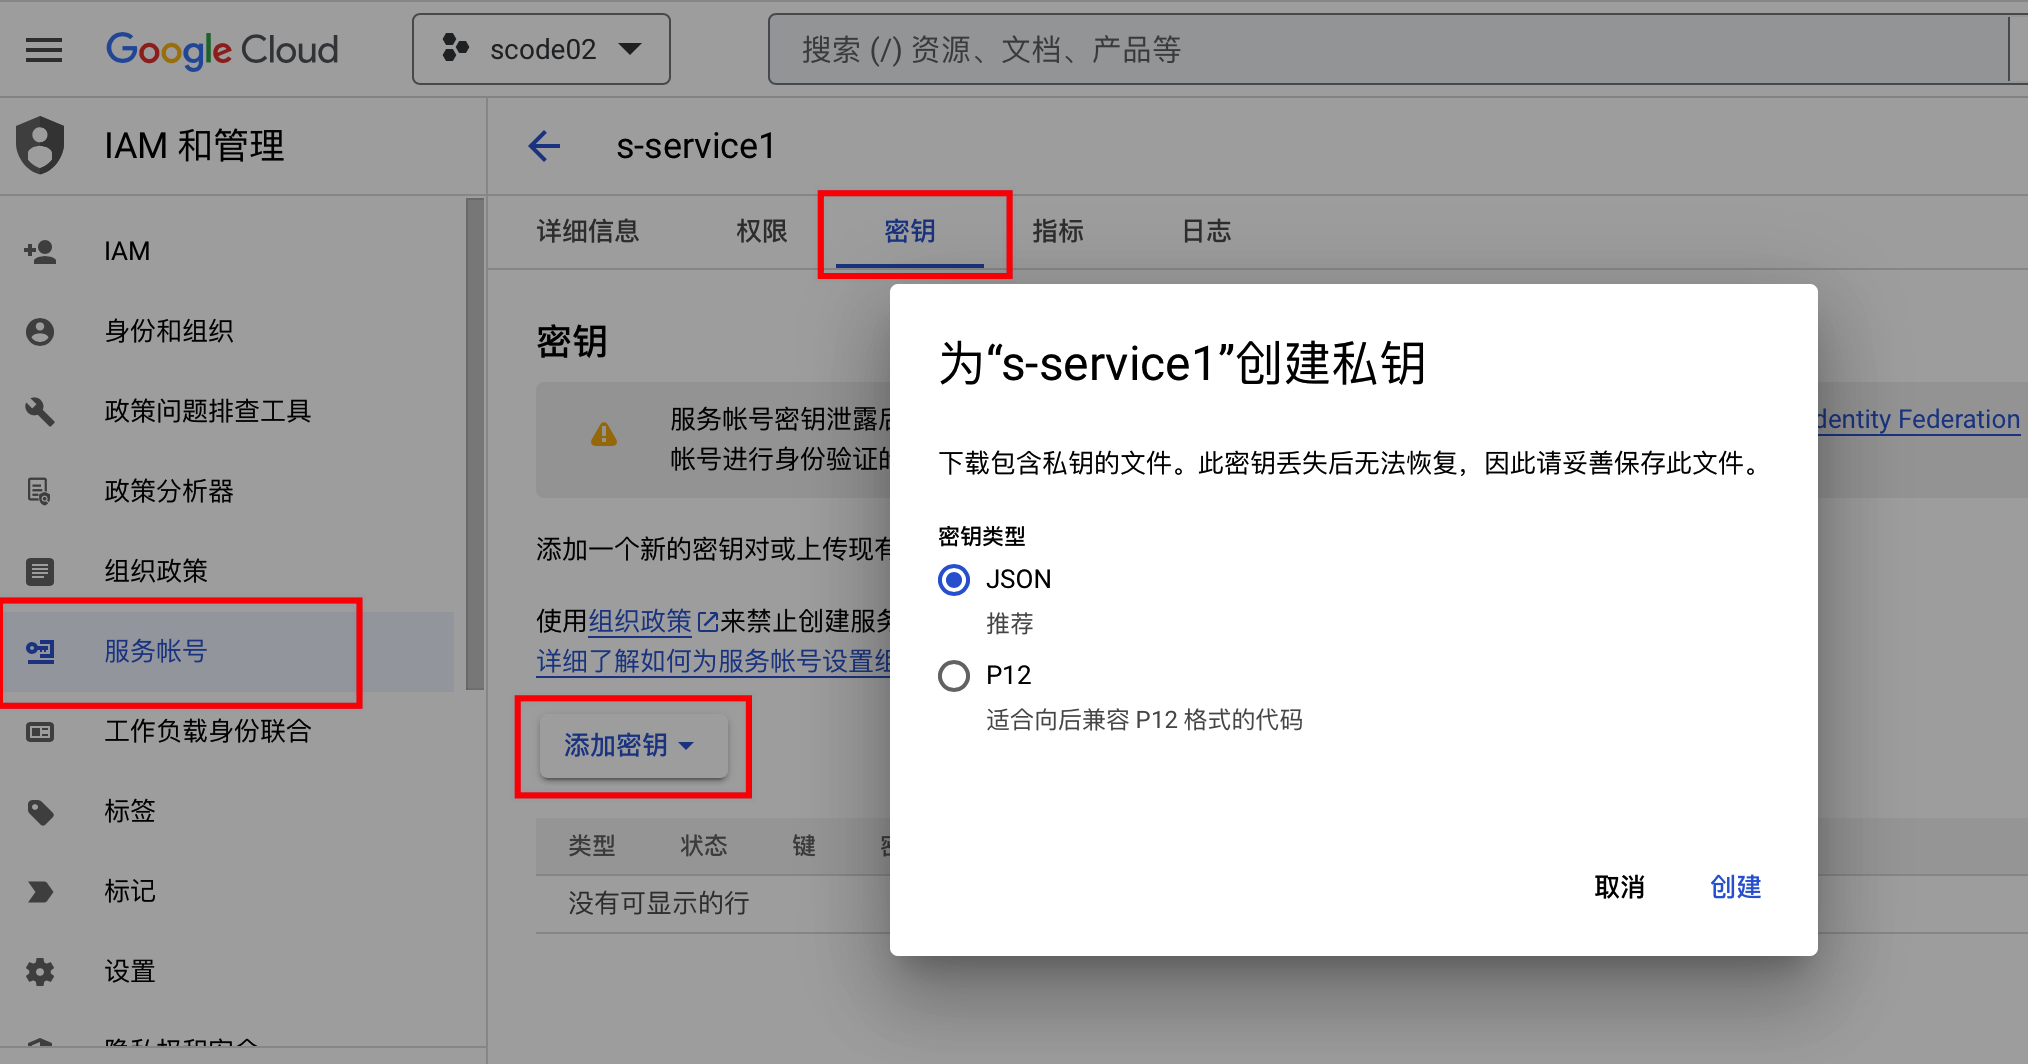The height and width of the screenshot is (1064, 2028).
Task: Click the external link icon after 组织政策
Action: pos(707,621)
